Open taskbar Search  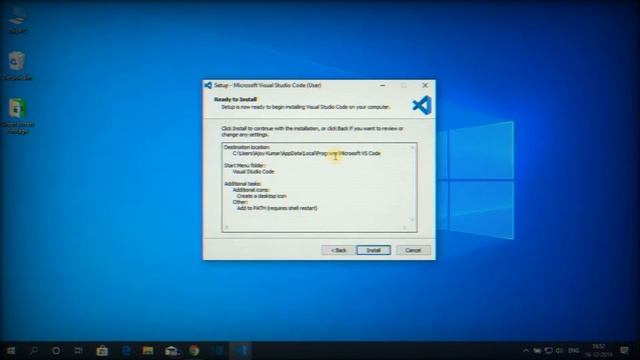[x=34, y=351]
